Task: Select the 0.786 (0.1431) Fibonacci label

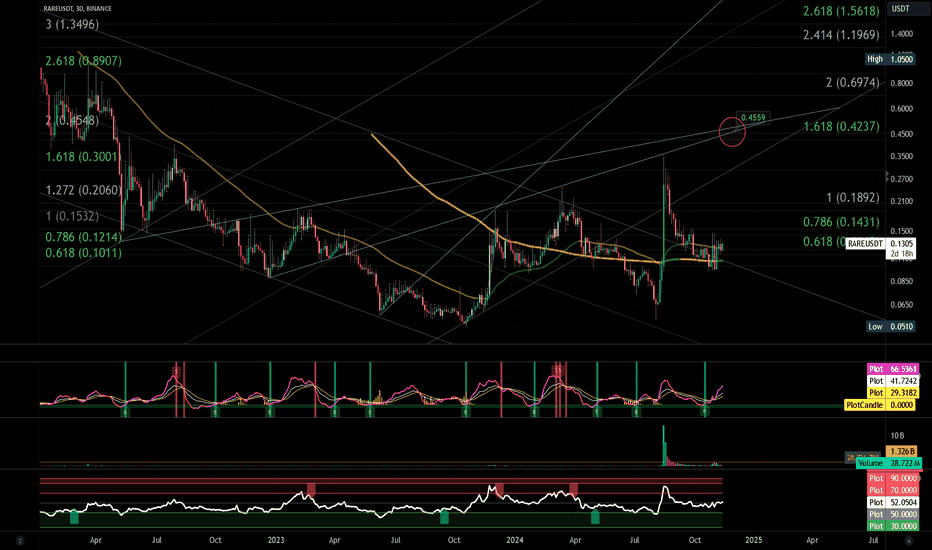Action: coord(841,222)
